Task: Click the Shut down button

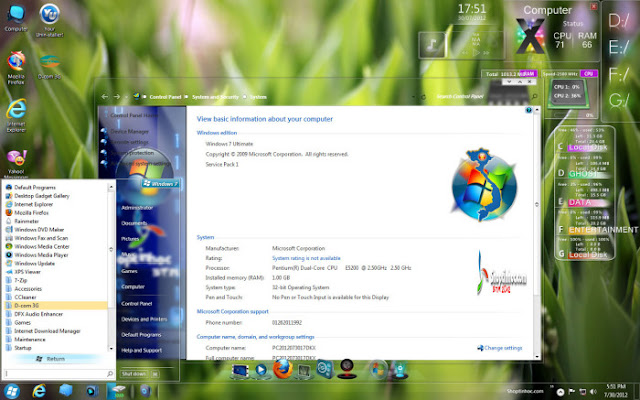Action: click(x=134, y=374)
